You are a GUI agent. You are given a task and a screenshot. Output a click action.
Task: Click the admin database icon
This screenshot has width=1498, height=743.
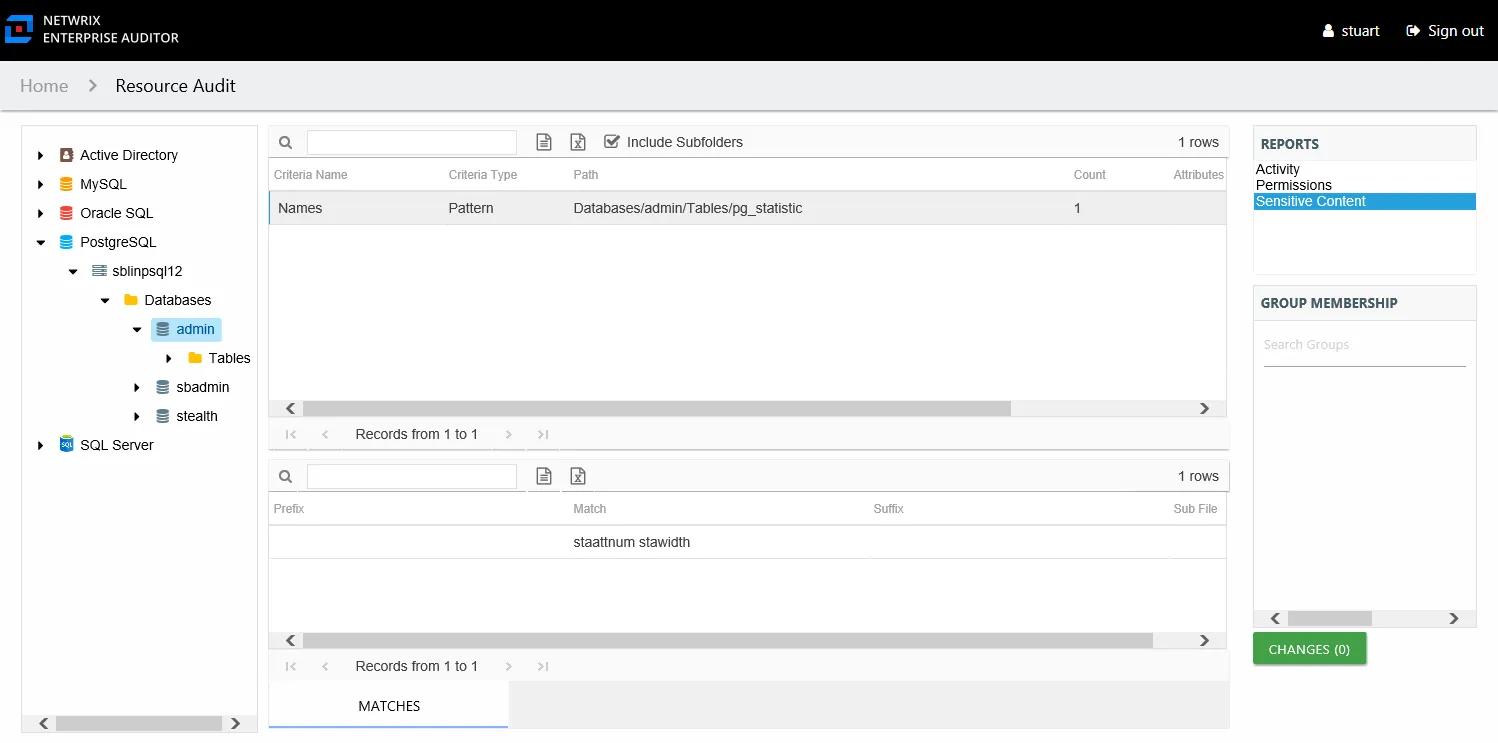163,329
